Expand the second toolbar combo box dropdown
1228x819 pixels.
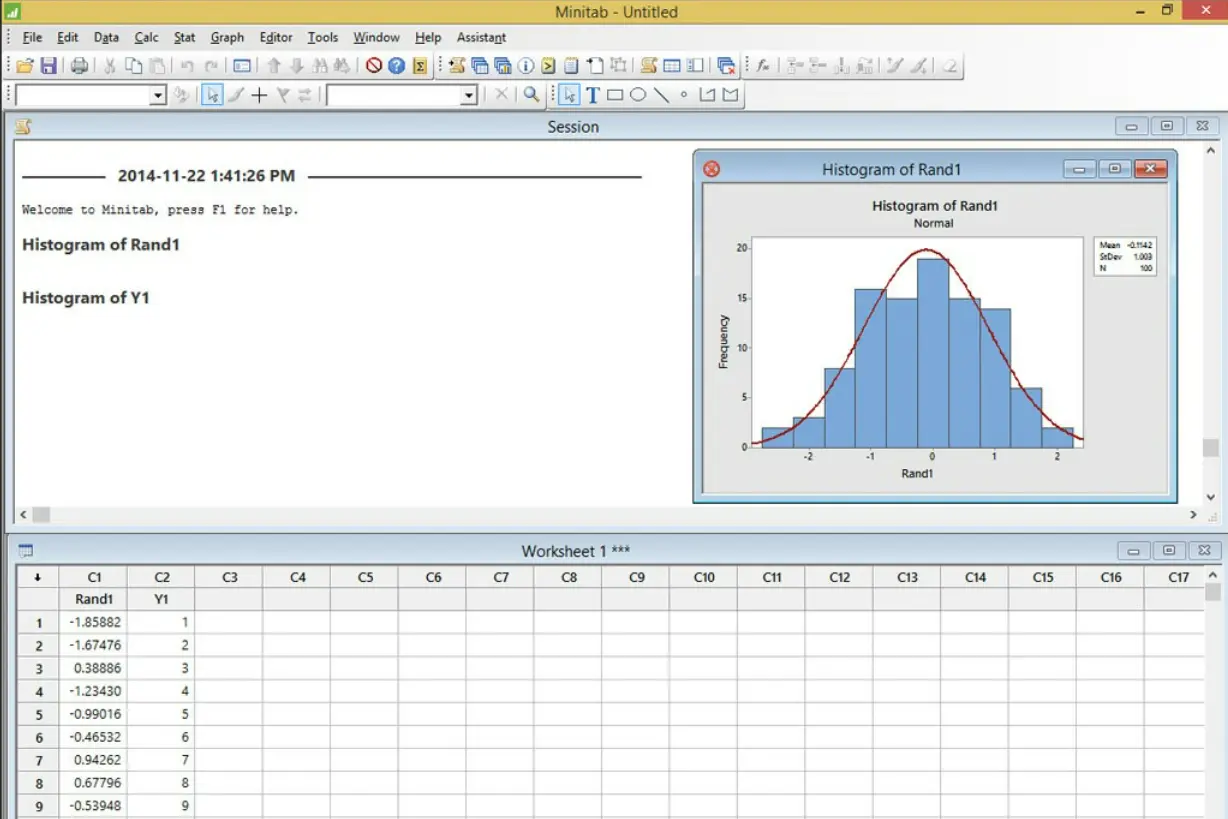click(x=468, y=95)
